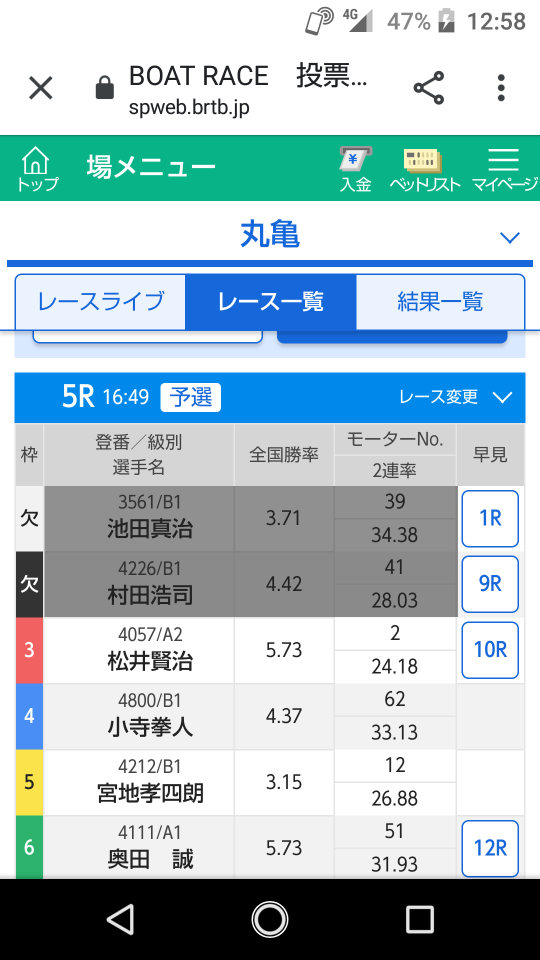
Task: Open the ベットリスト bet list icon
Action: tap(425, 168)
